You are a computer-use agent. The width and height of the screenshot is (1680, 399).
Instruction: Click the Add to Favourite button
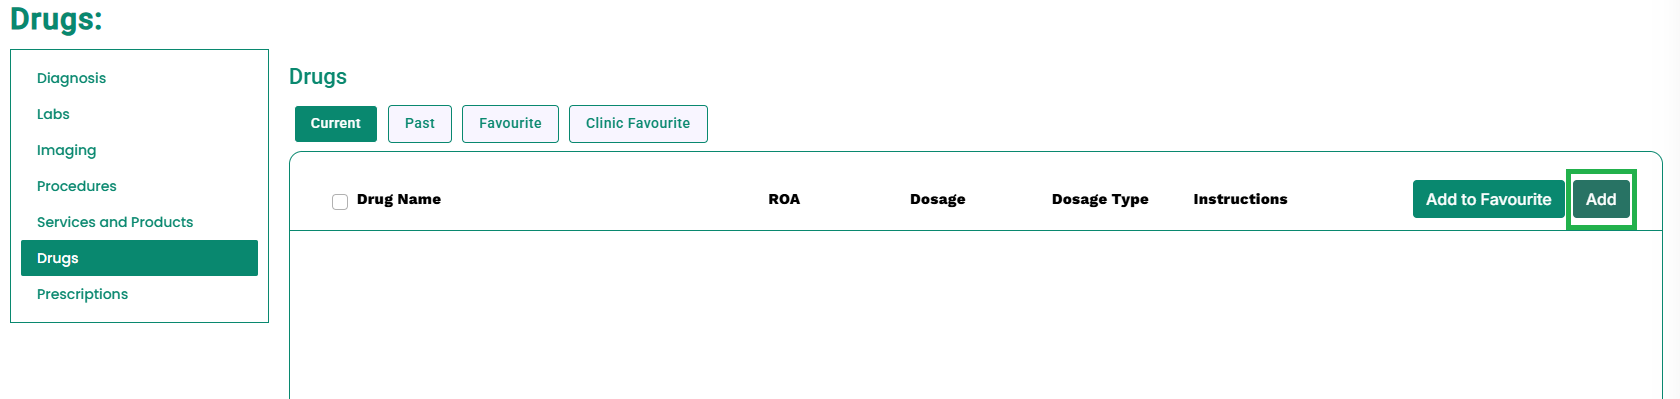click(x=1488, y=199)
